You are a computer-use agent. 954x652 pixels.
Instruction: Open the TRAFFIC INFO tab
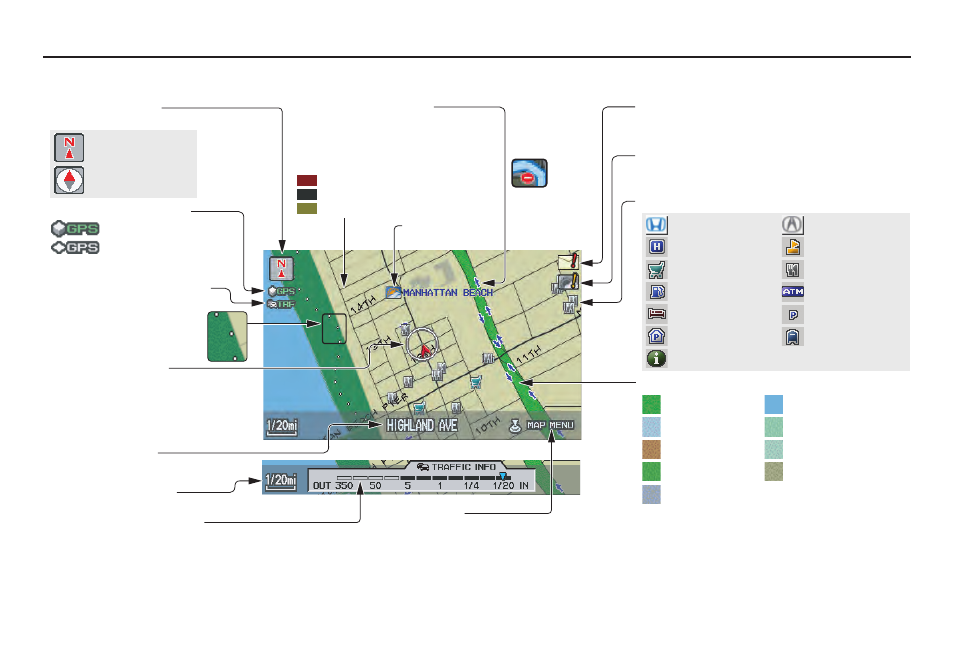coord(458,466)
